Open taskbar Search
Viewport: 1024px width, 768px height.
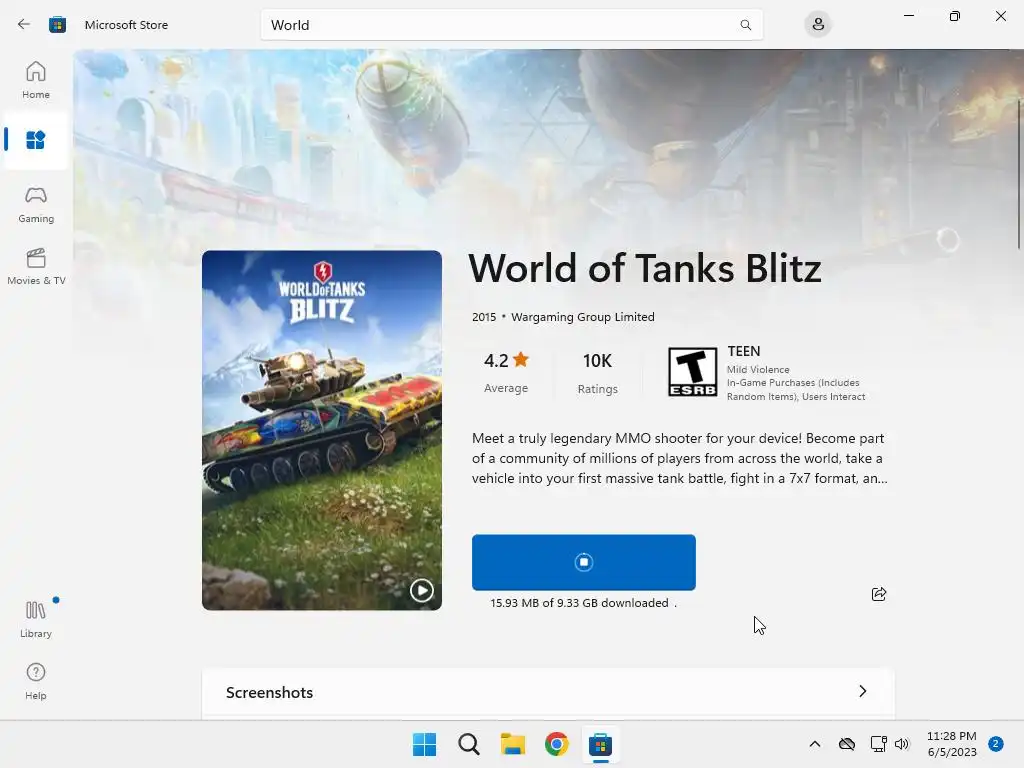(469, 744)
